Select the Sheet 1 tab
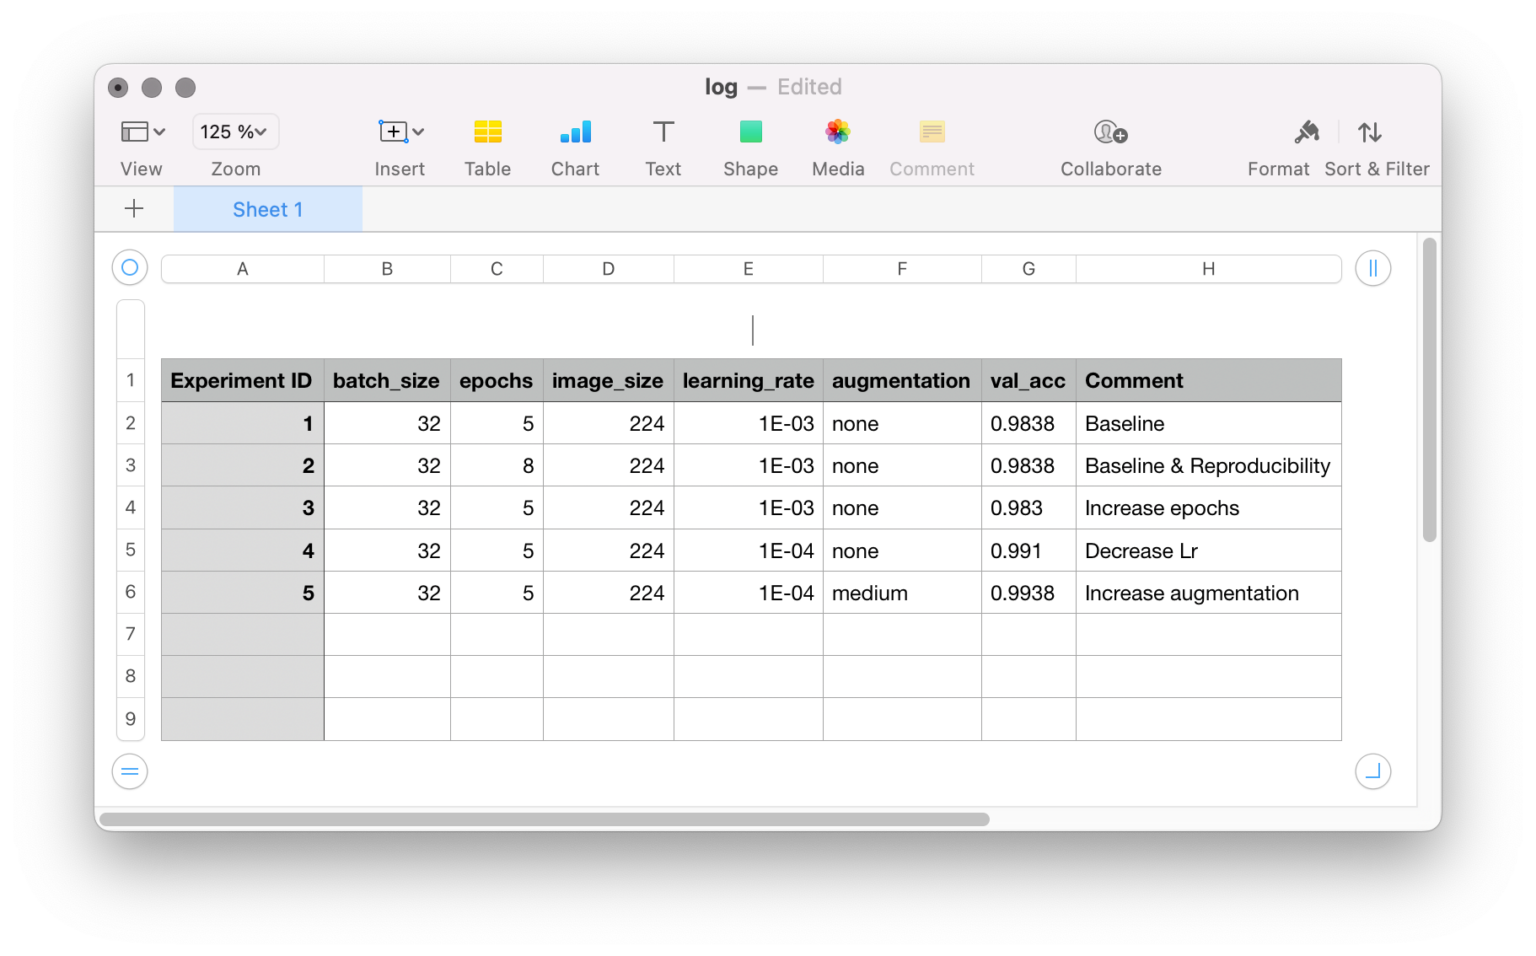This screenshot has height=956, width=1536. 267,209
